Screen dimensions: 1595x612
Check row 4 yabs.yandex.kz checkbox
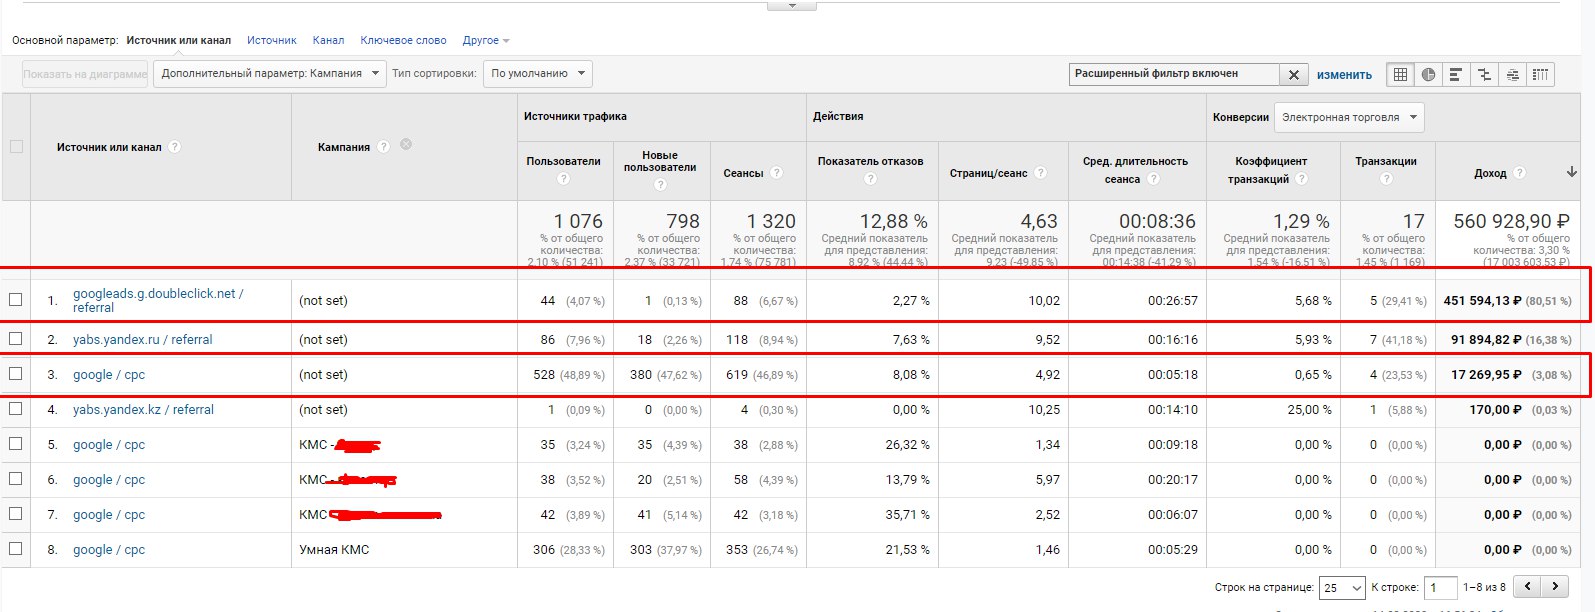(x=16, y=409)
